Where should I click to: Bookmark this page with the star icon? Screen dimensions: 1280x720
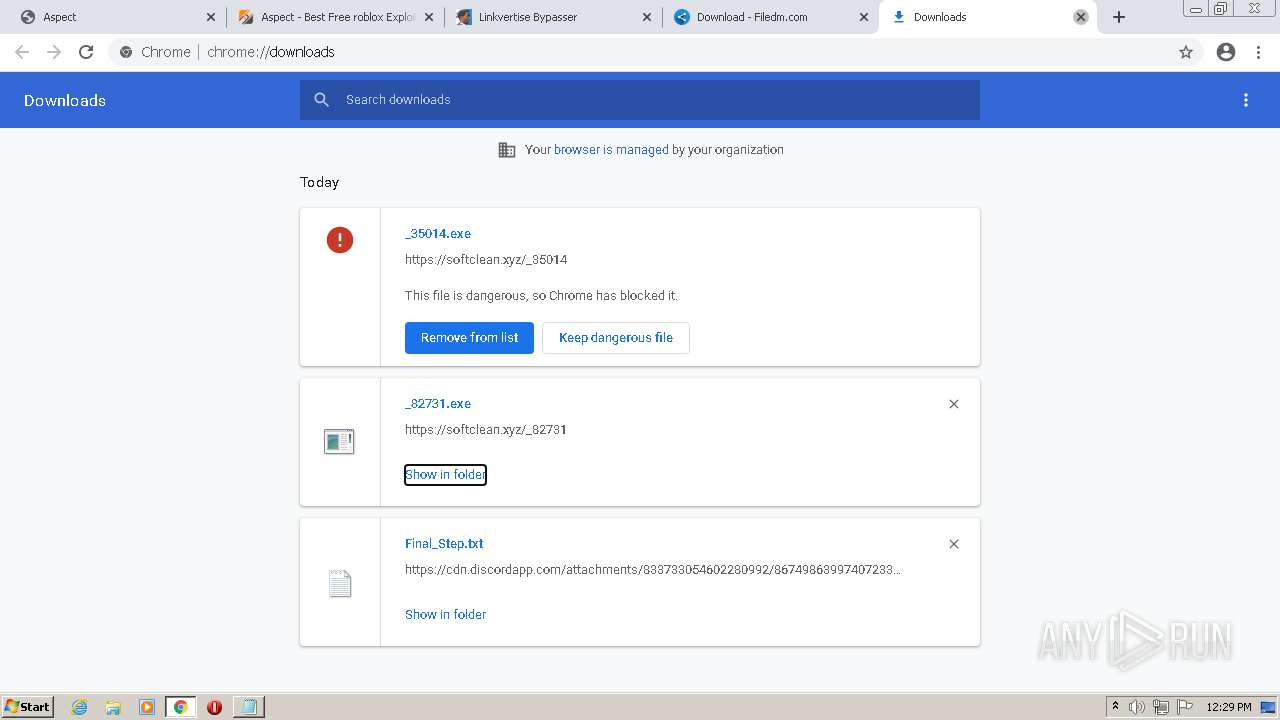(x=1186, y=52)
